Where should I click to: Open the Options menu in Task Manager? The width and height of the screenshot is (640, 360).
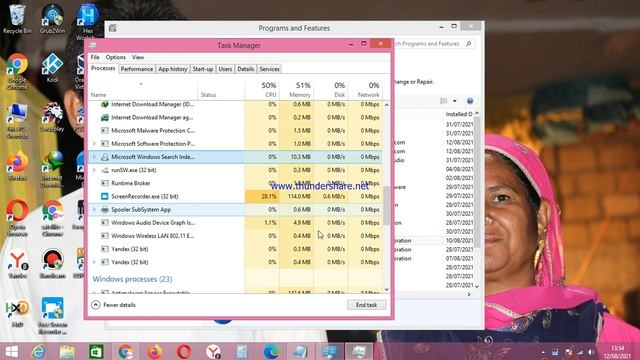116,57
